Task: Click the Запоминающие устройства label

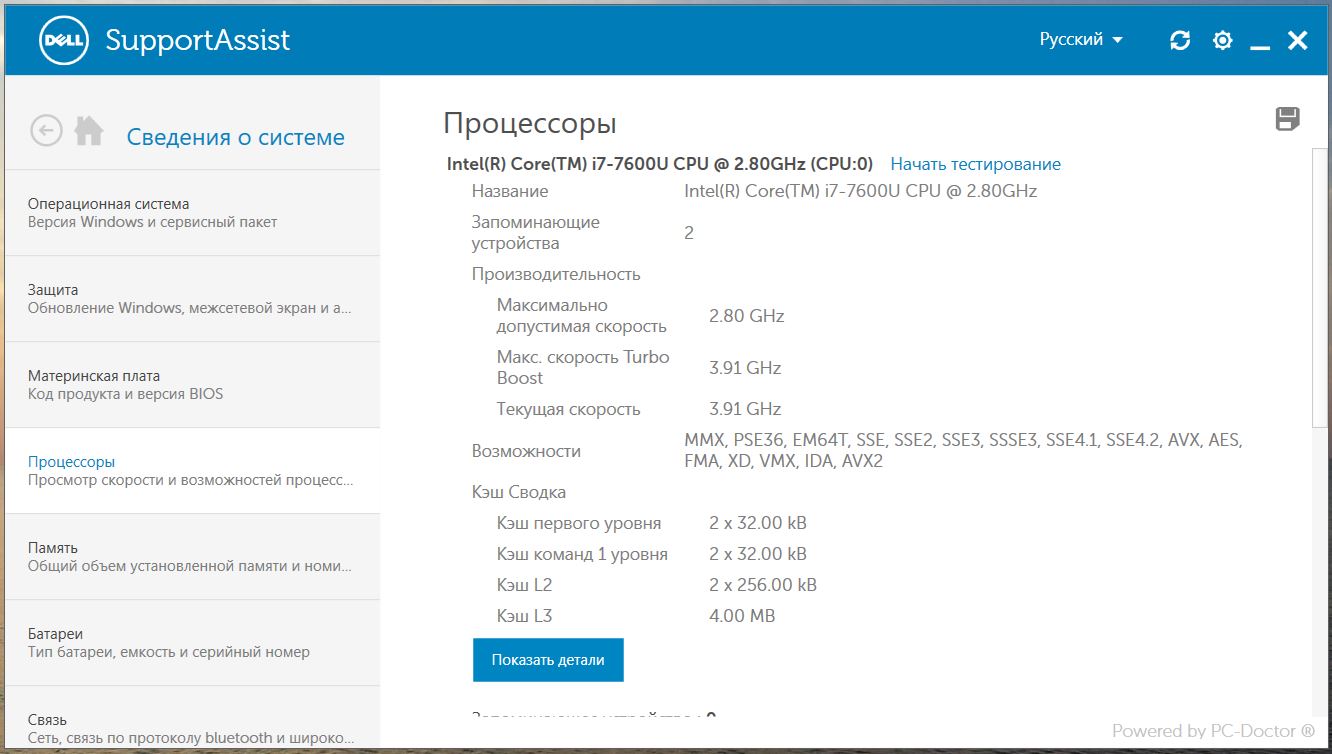Action: click(x=535, y=233)
